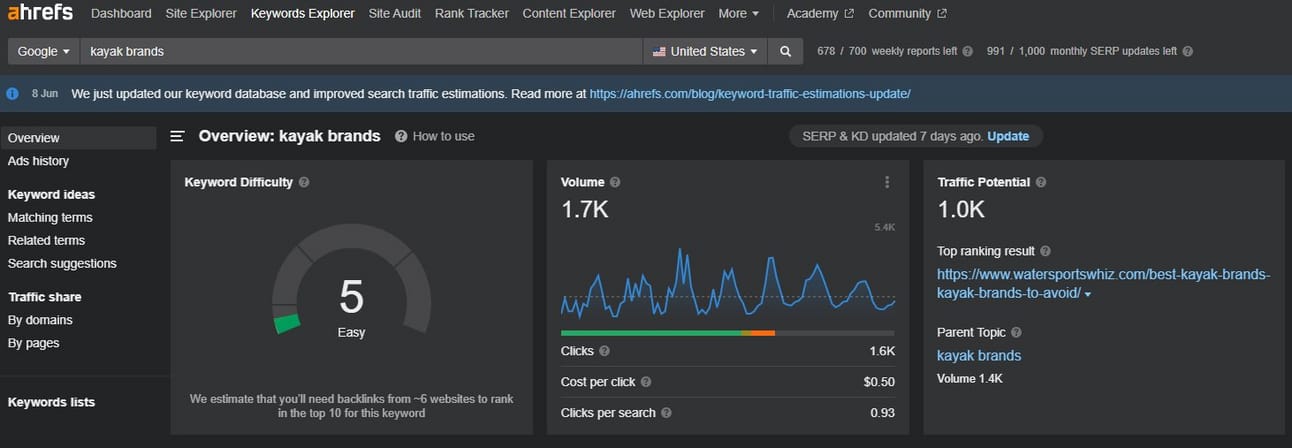The image size is (1292, 448).
Task: Select Keywords Explorer tab
Action: tap(302, 14)
